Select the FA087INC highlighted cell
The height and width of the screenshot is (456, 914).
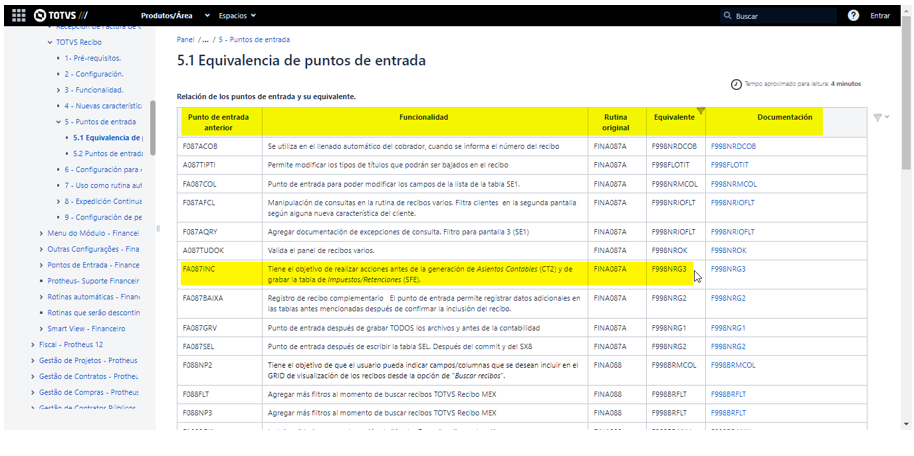point(220,275)
